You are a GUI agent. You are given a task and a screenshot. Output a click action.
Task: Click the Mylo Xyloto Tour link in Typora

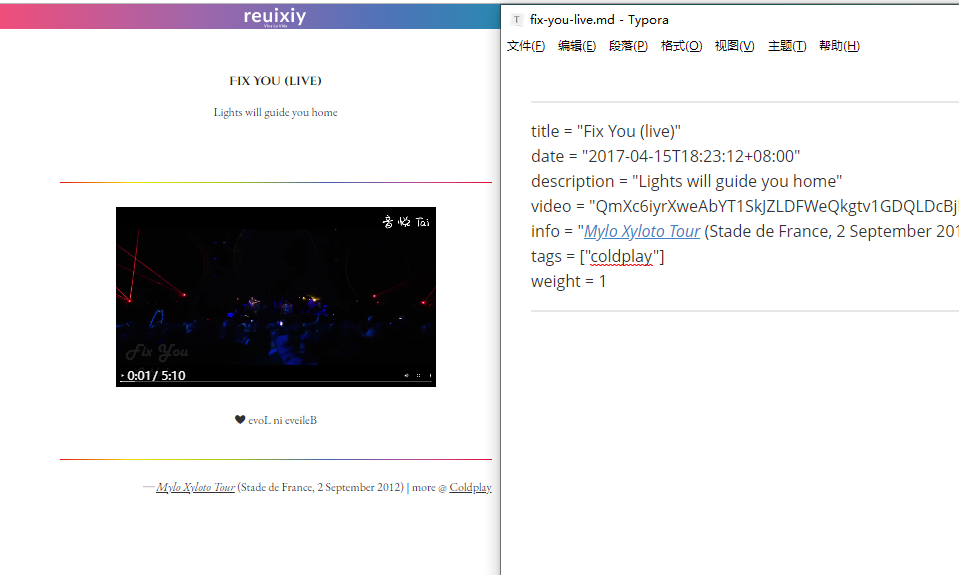(x=642, y=231)
